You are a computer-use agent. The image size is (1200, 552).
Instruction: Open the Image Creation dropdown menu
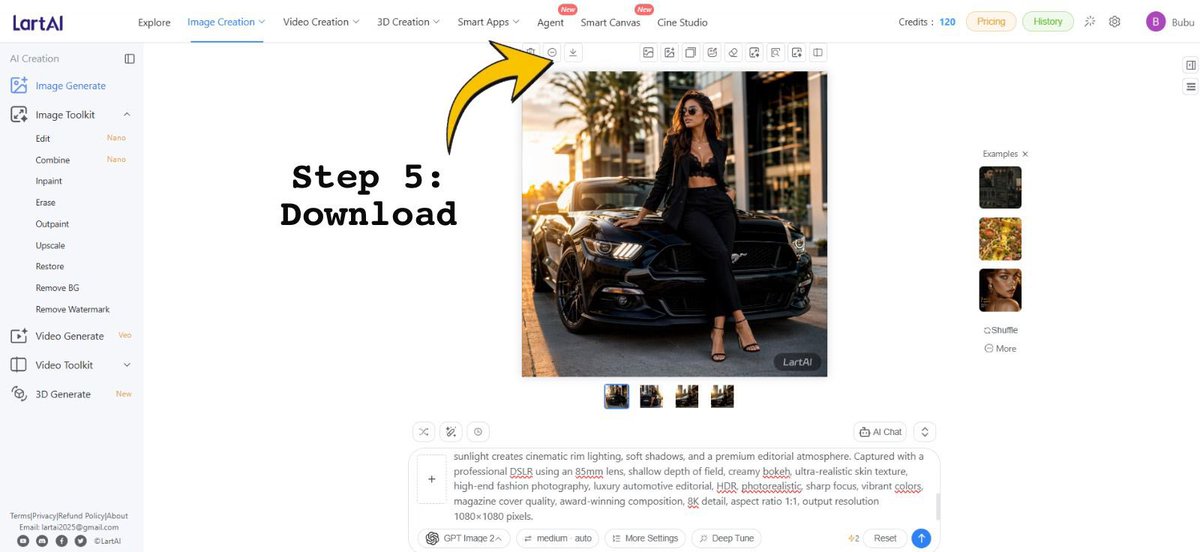(227, 21)
